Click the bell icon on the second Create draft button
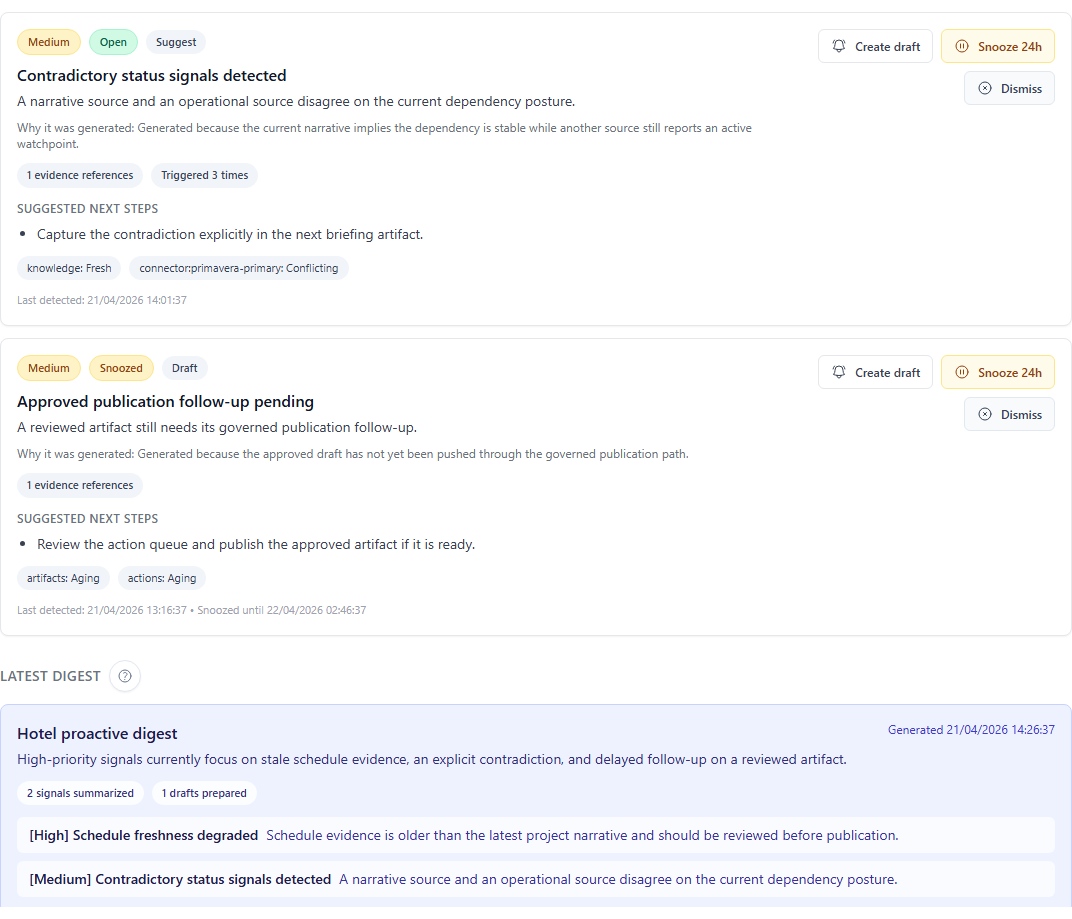The image size is (1072, 919). [838, 372]
